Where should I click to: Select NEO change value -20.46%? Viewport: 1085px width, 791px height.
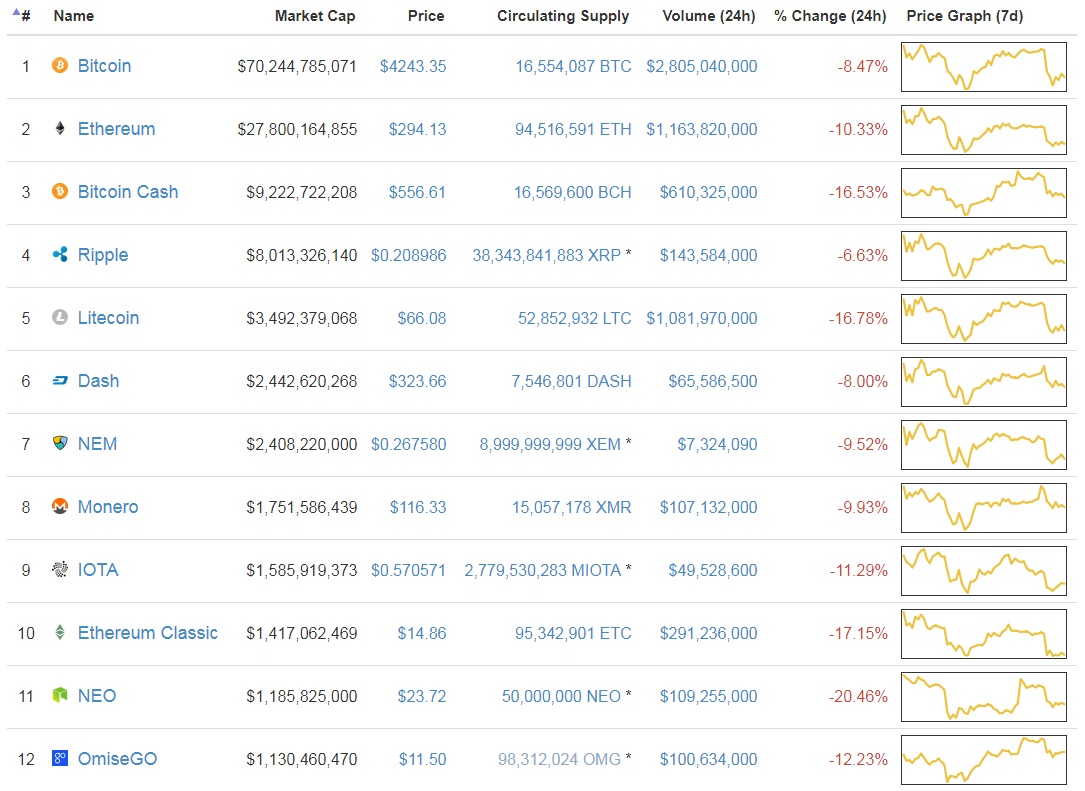tap(858, 696)
